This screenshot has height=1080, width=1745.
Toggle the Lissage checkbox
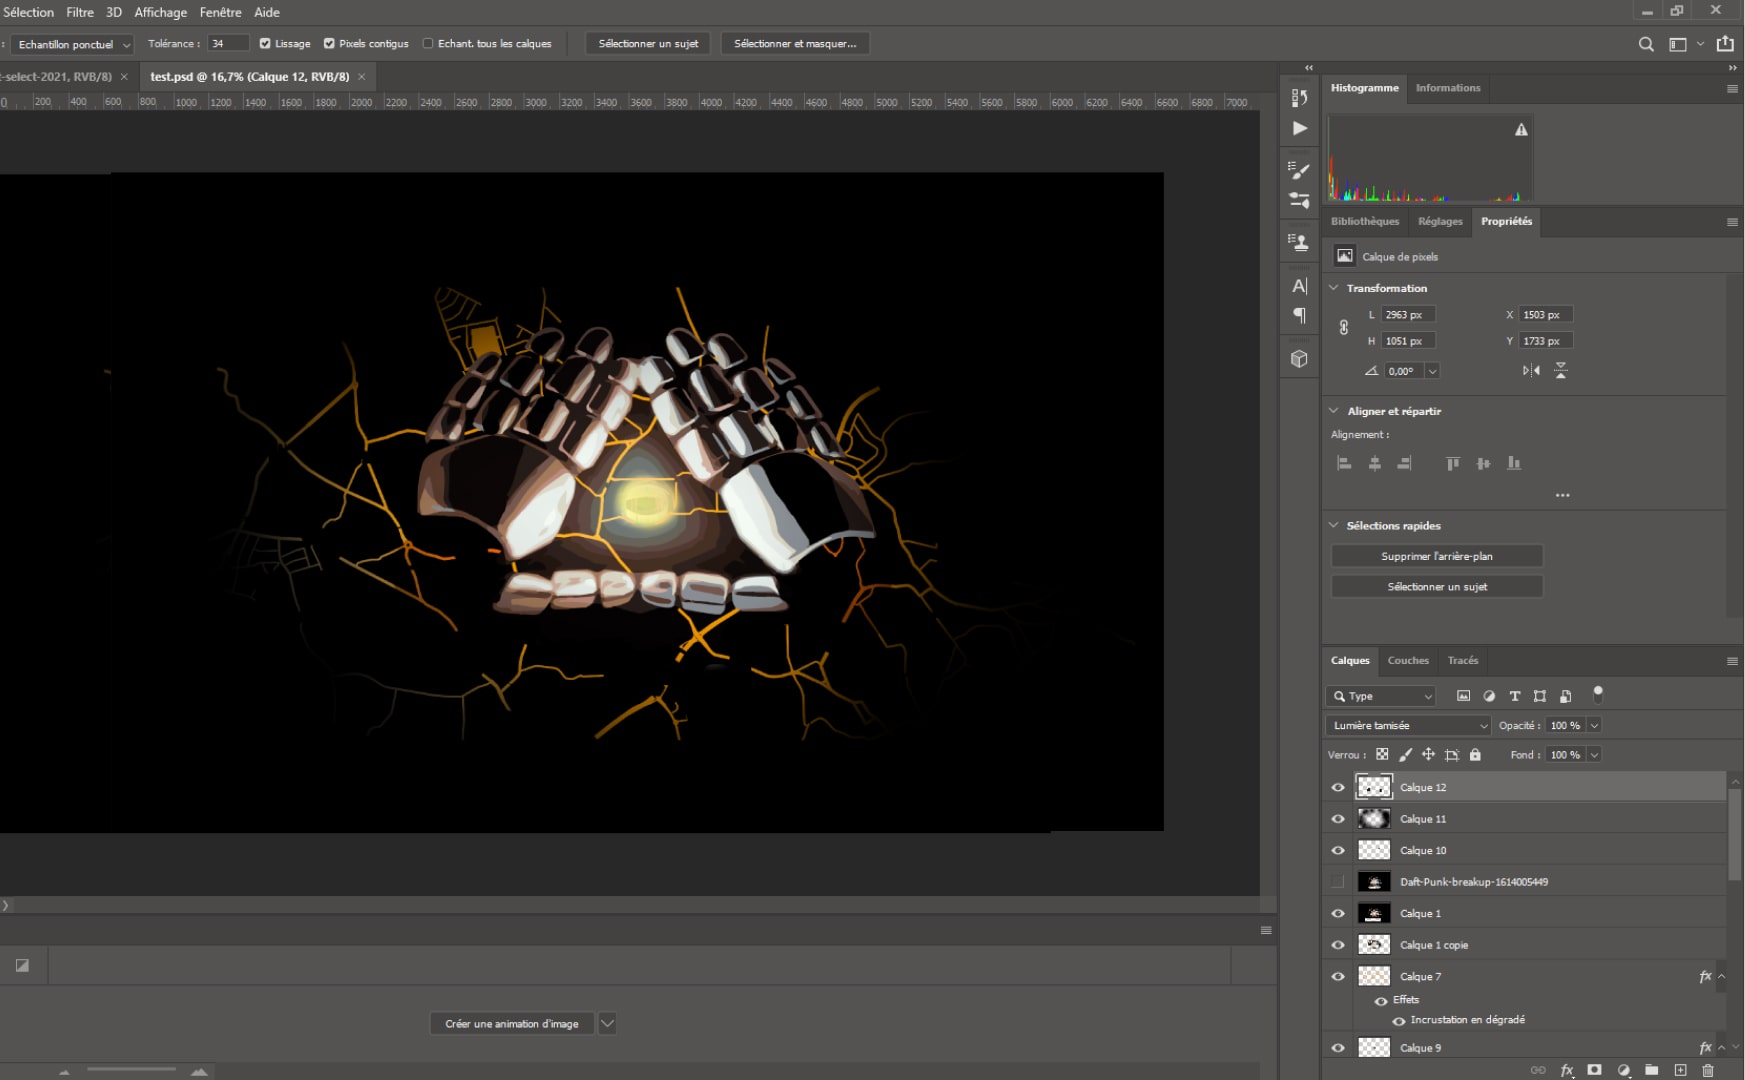pyautogui.click(x=265, y=44)
